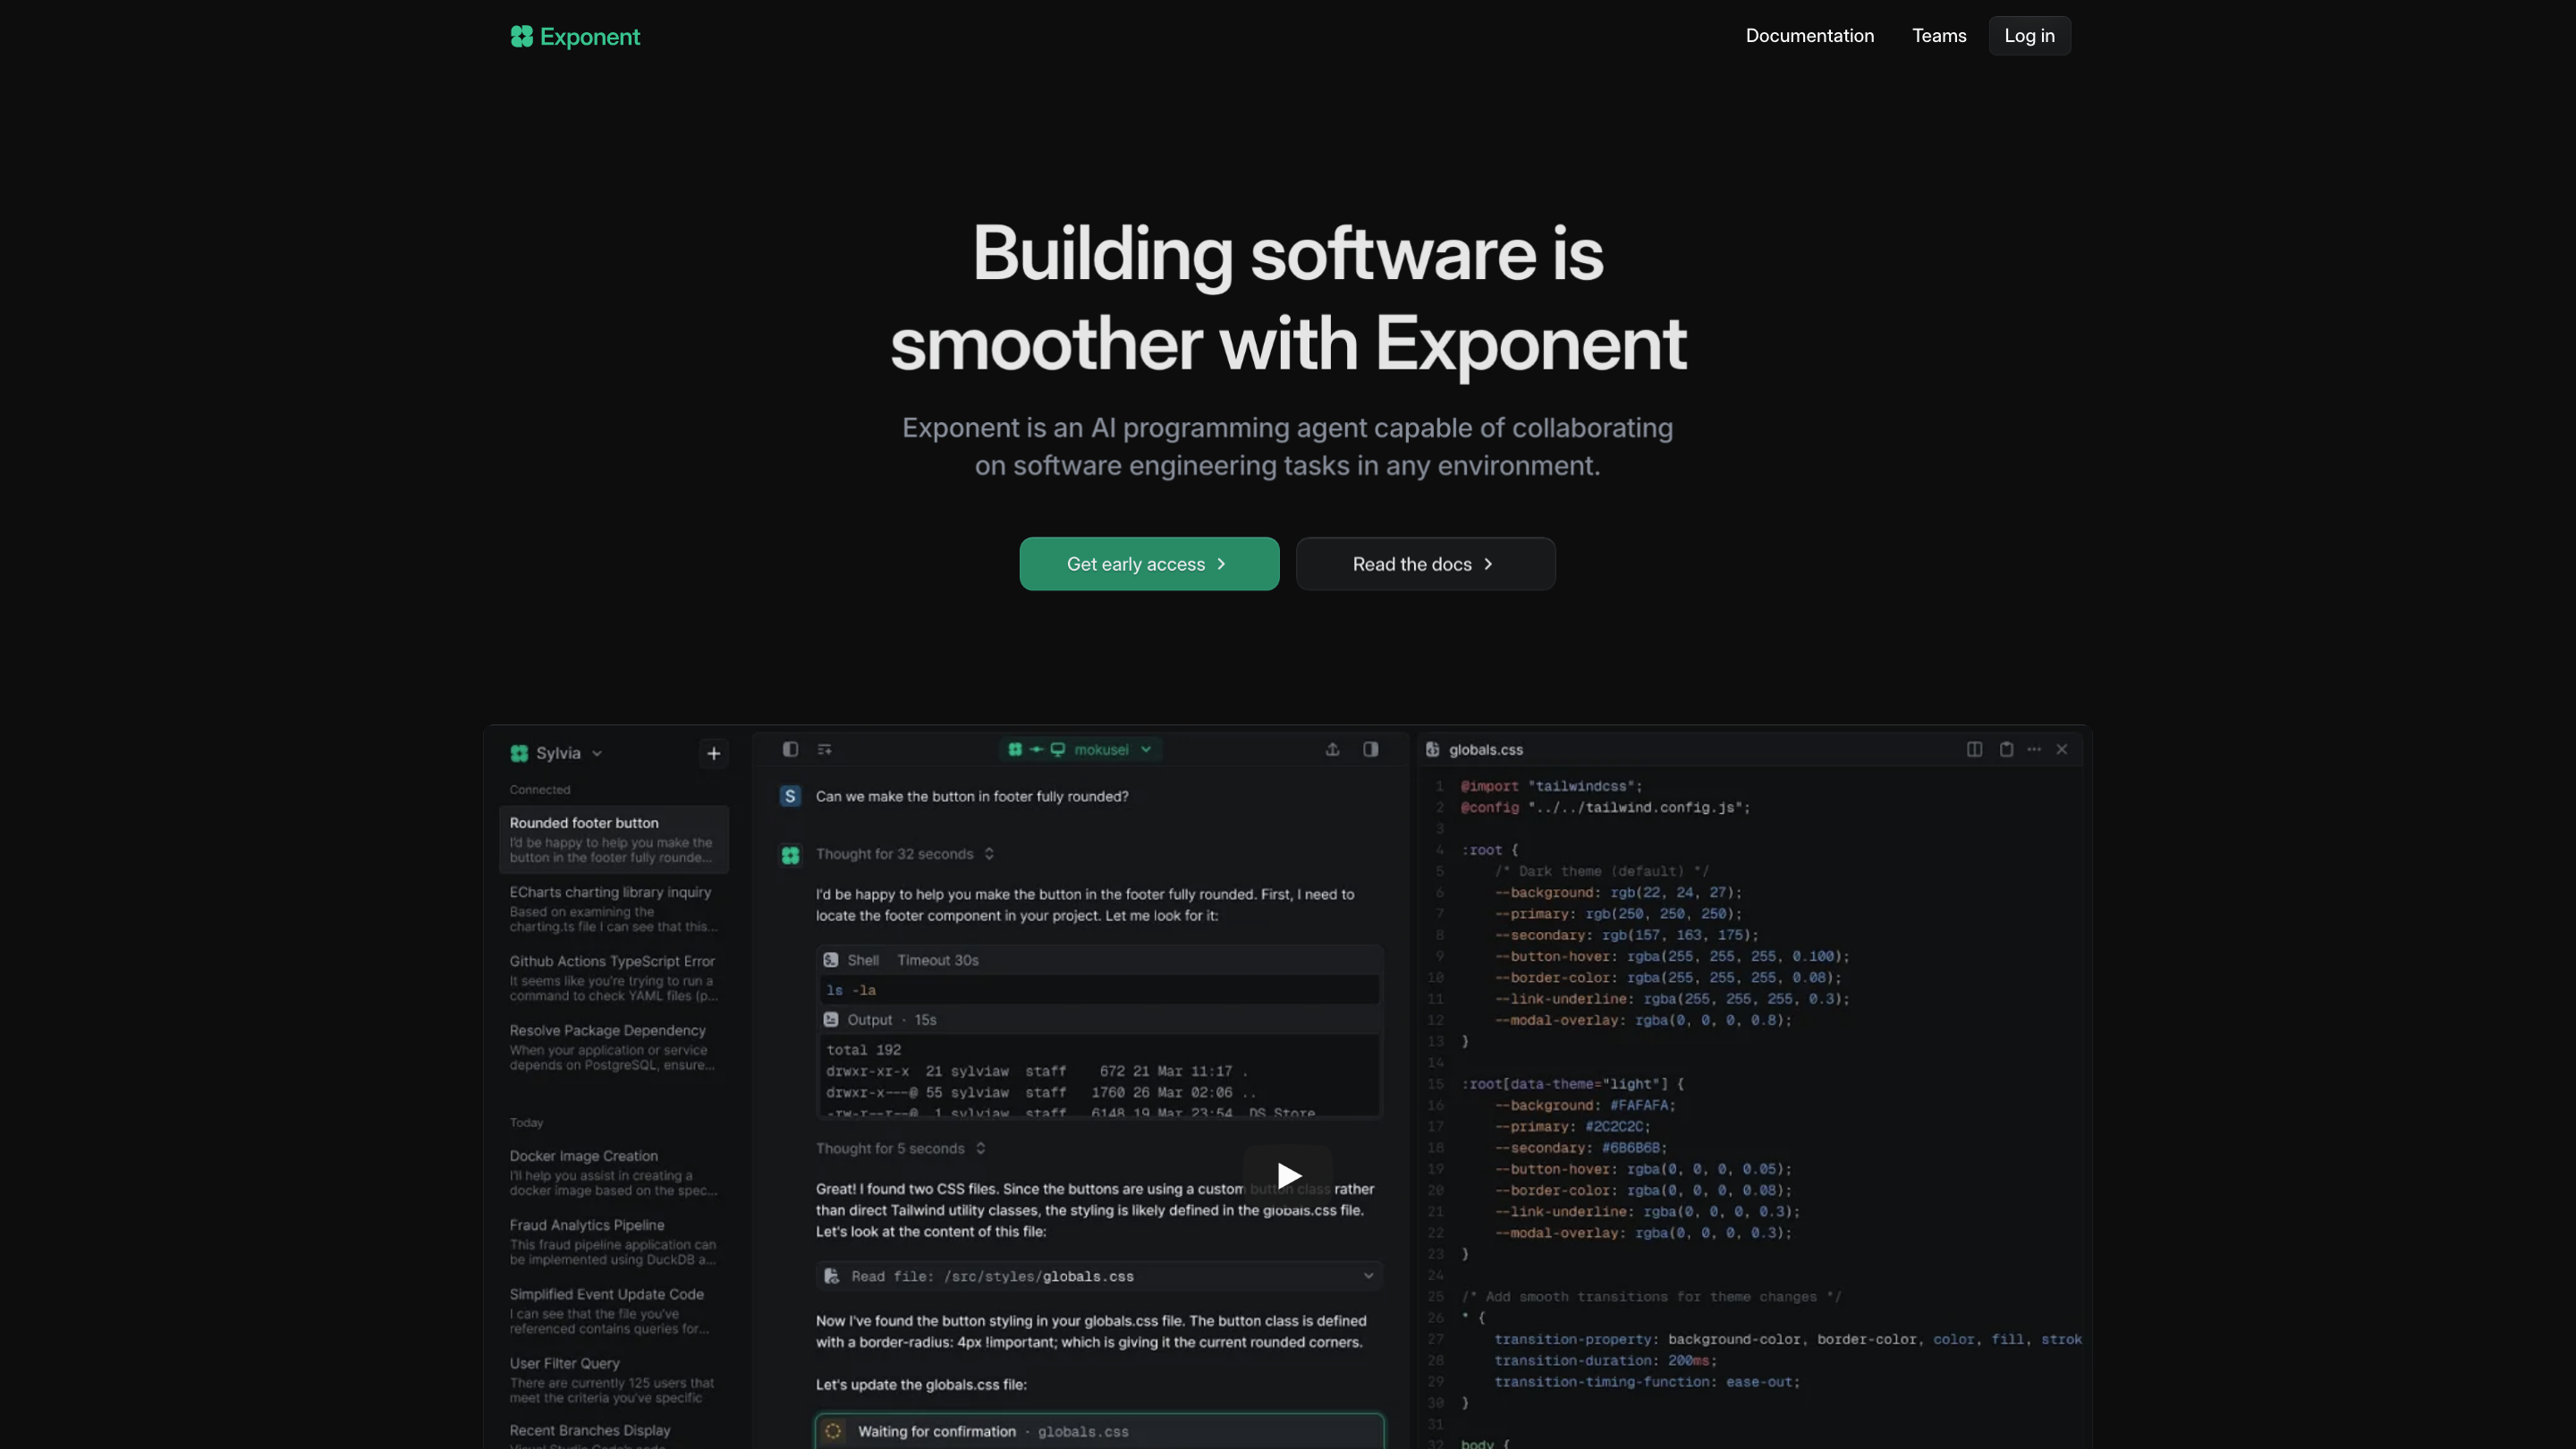Click the clipboard copy icon for globals.css
Image resolution: width=2576 pixels, height=1449 pixels.
(x=2006, y=749)
